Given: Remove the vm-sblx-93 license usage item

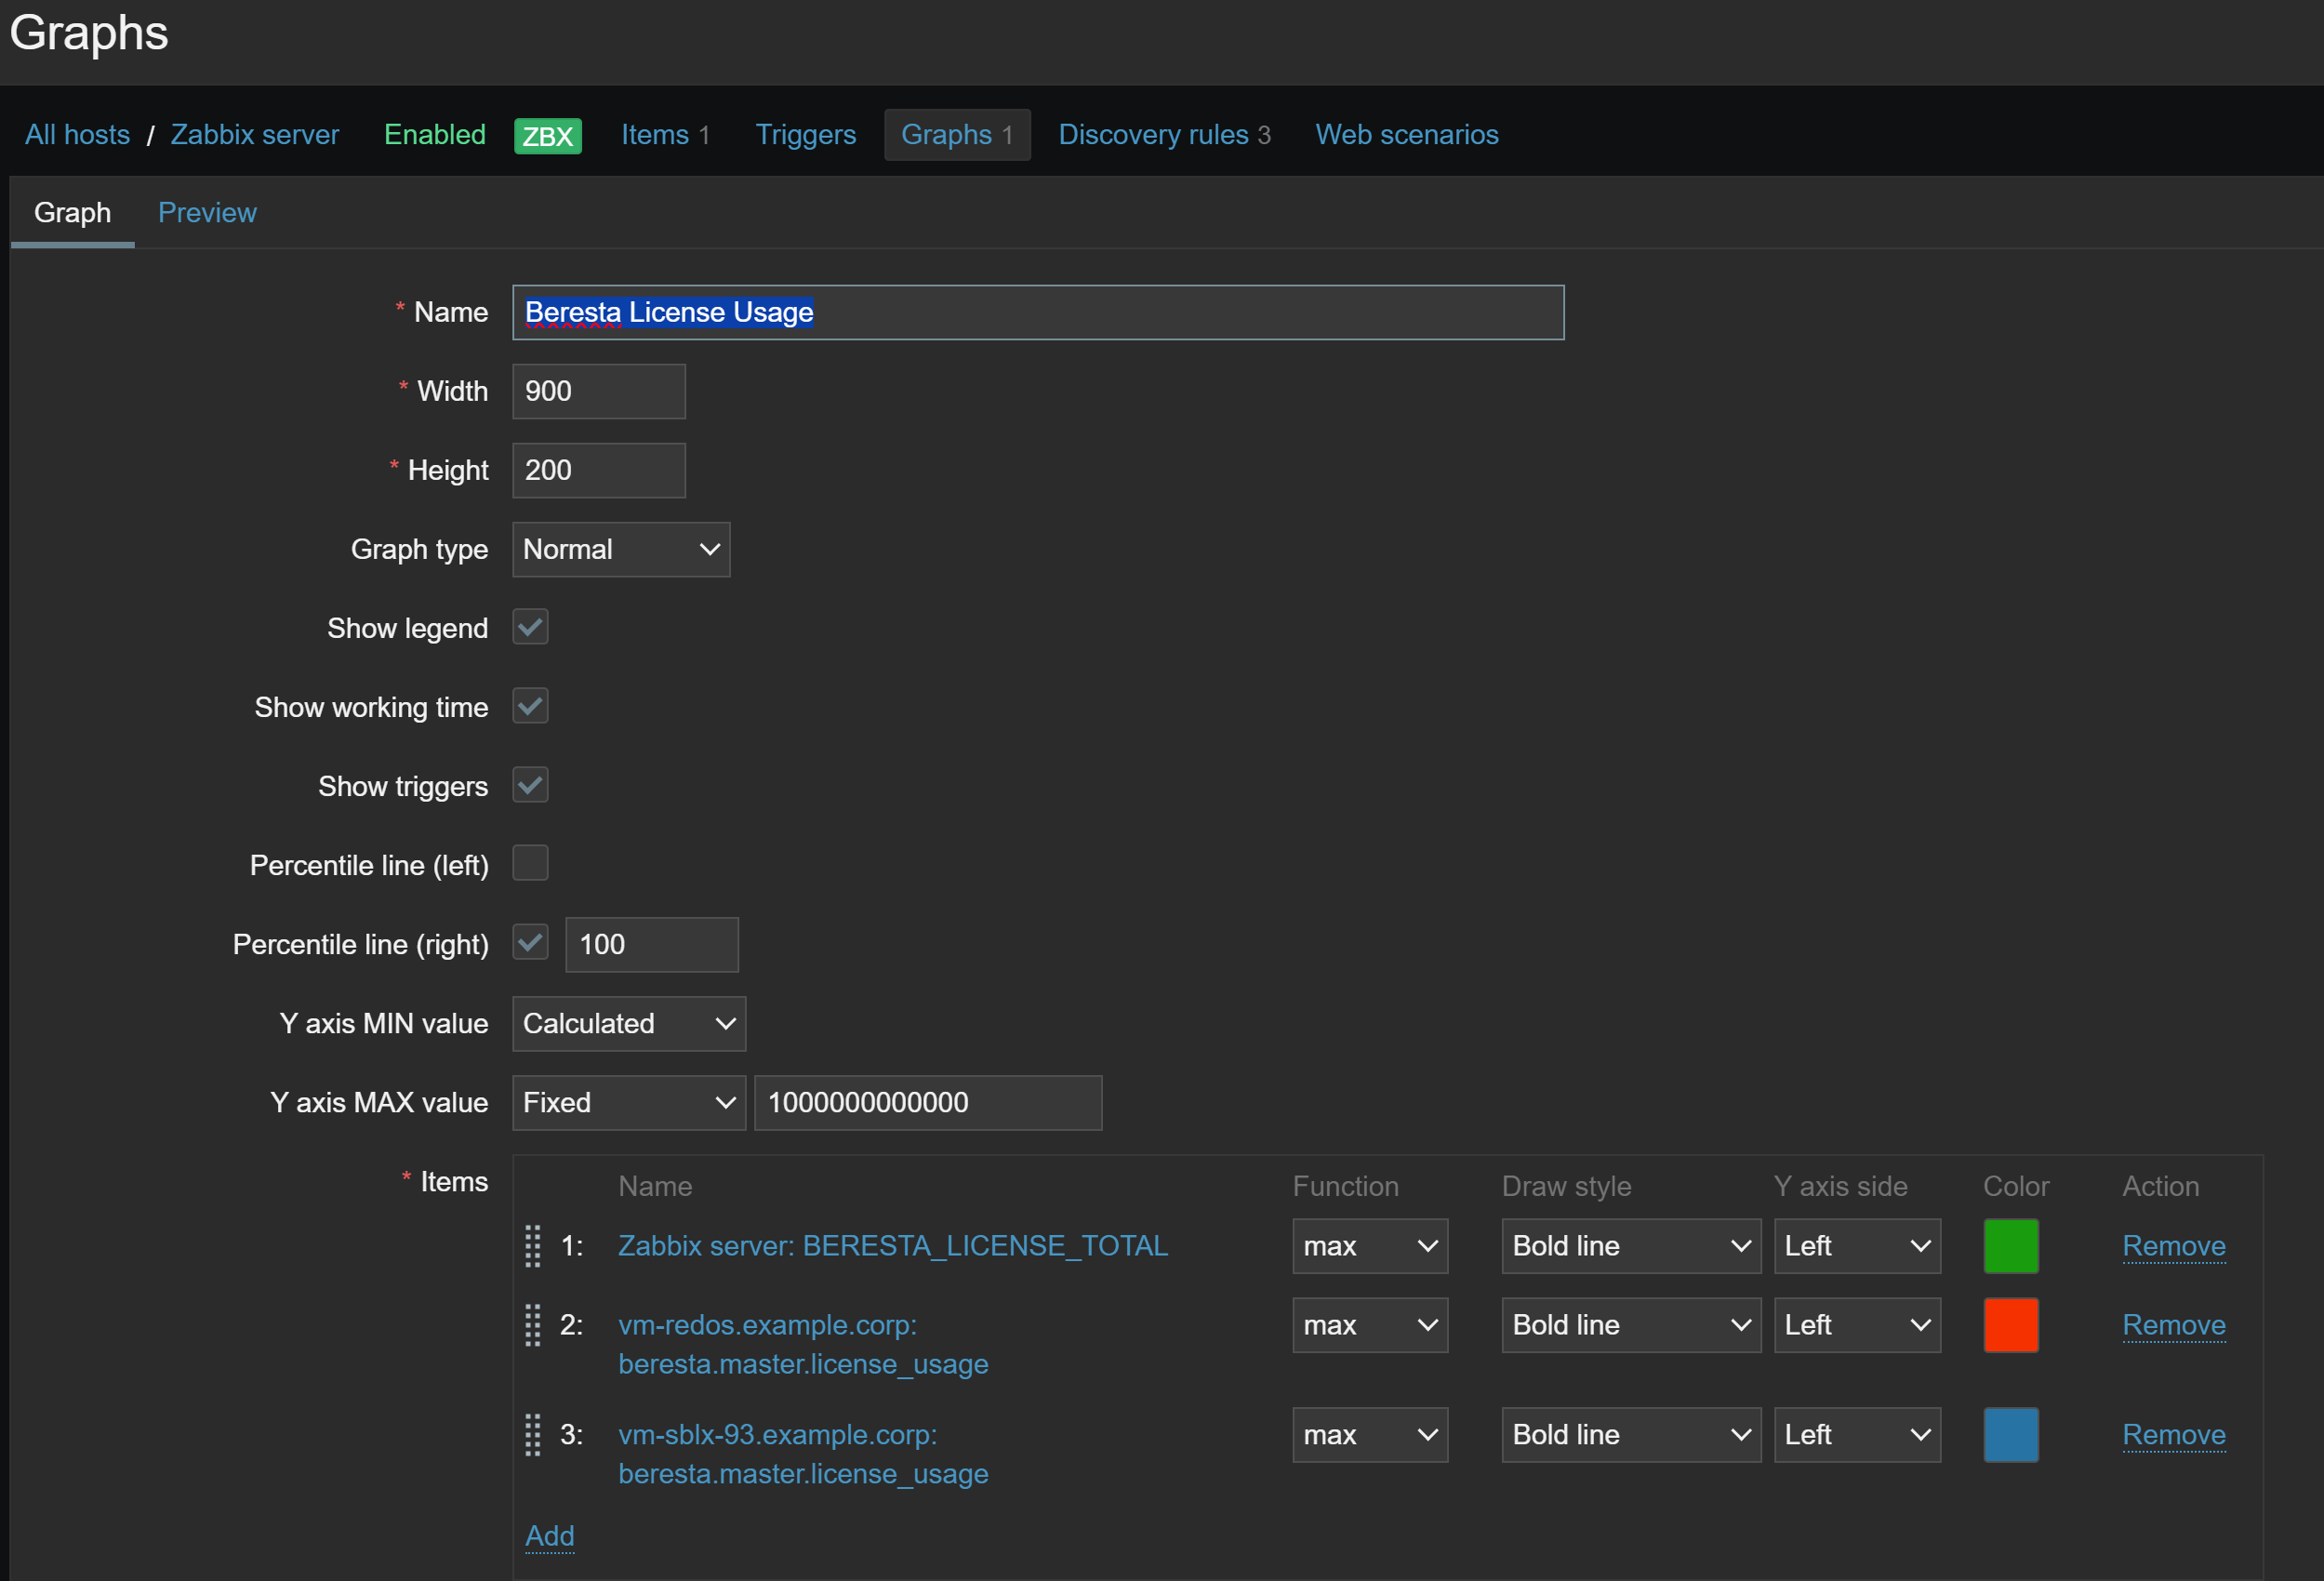Looking at the screenshot, I should [2173, 1435].
